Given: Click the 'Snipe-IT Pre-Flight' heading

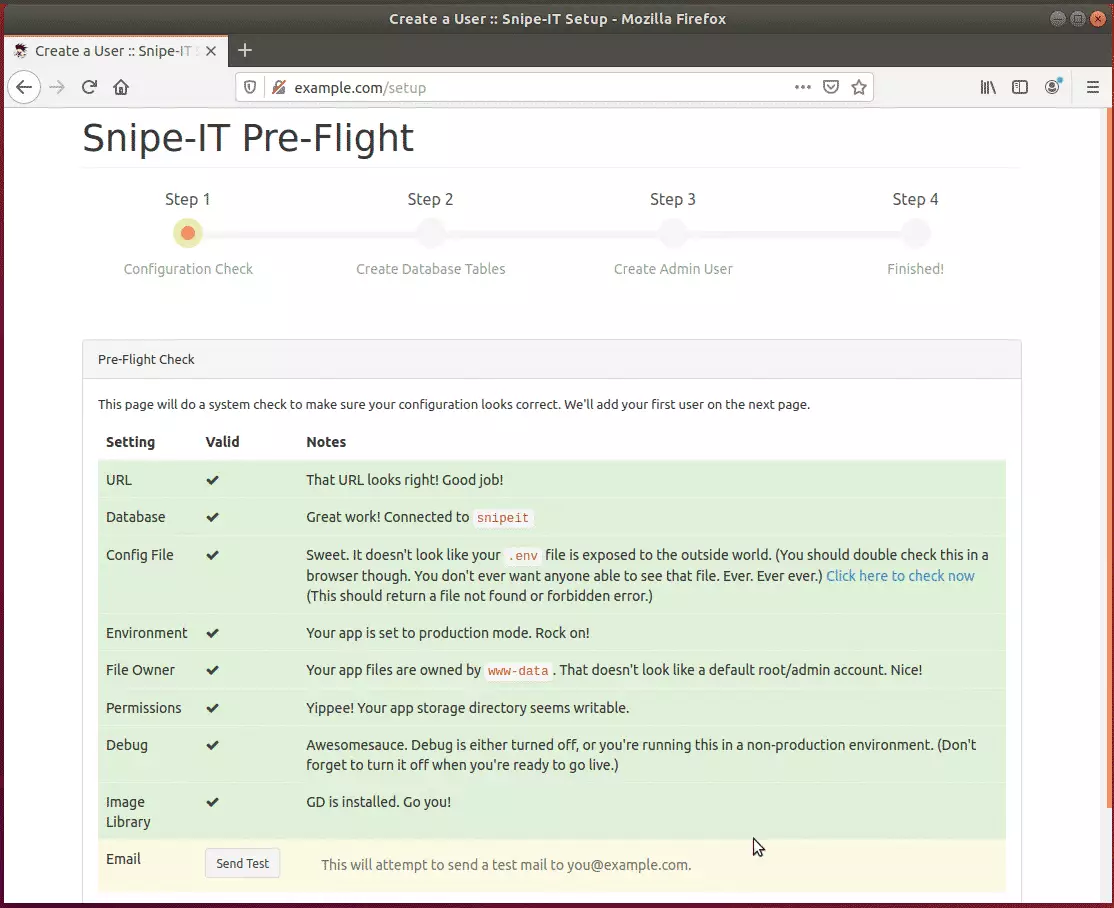Looking at the screenshot, I should [x=248, y=138].
